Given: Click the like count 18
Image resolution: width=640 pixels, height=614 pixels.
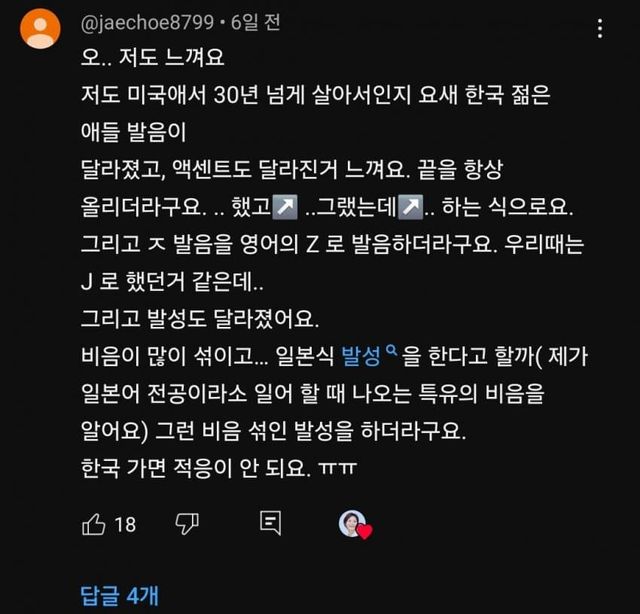Looking at the screenshot, I should tap(125, 525).
